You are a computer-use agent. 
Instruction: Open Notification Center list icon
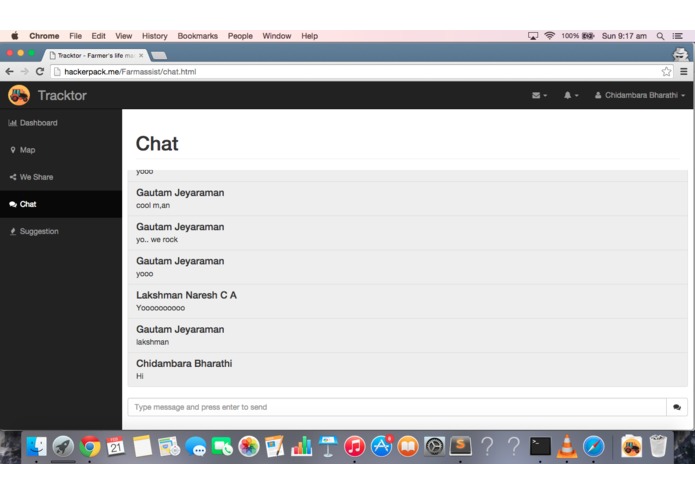tap(678, 36)
